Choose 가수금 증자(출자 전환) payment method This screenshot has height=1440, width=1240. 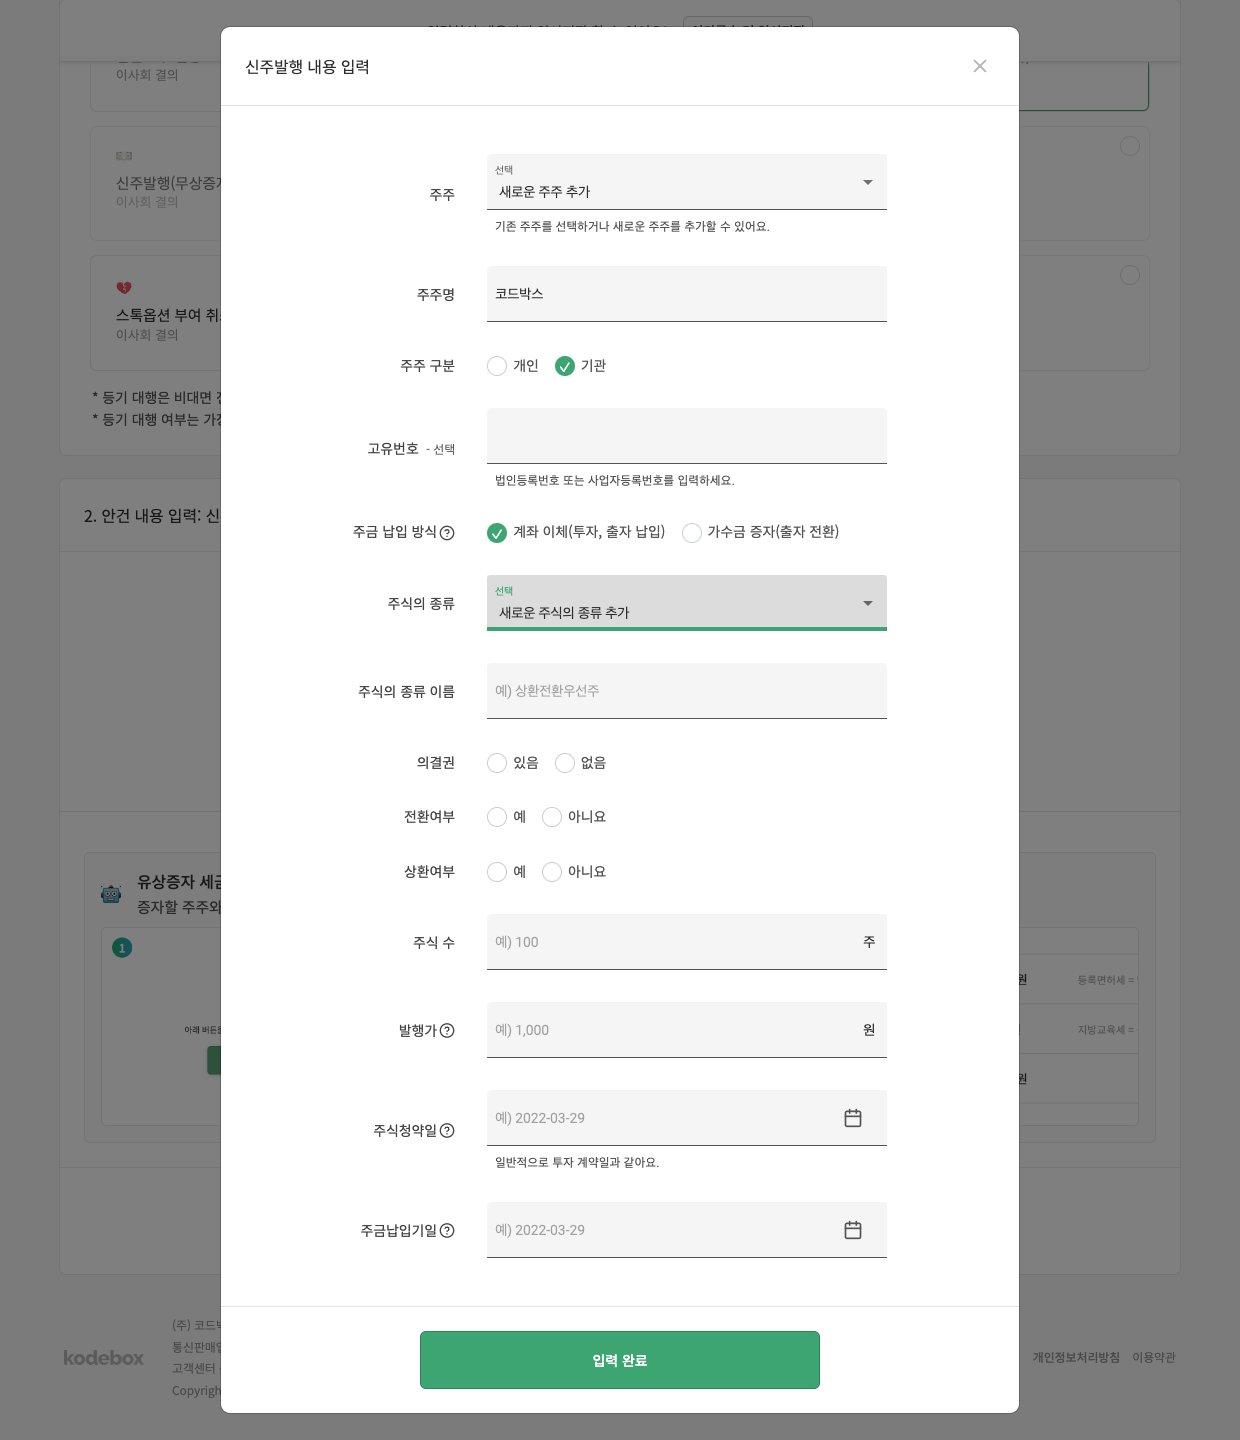pos(692,533)
